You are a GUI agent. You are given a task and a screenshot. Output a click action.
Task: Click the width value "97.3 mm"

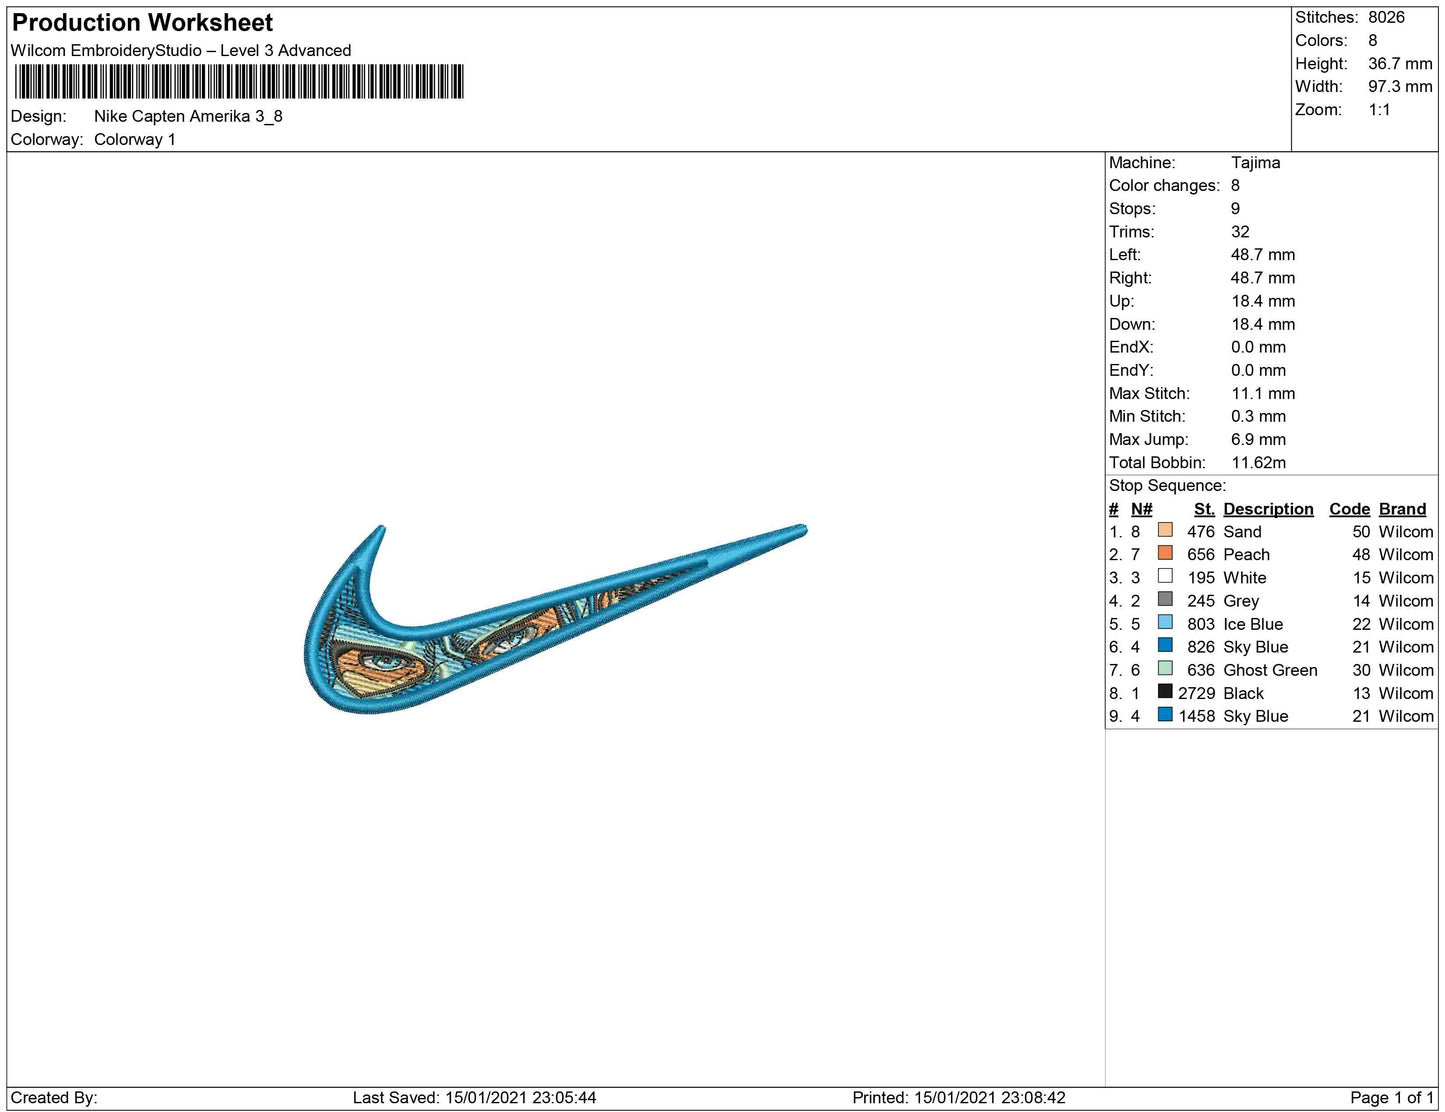[1400, 87]
